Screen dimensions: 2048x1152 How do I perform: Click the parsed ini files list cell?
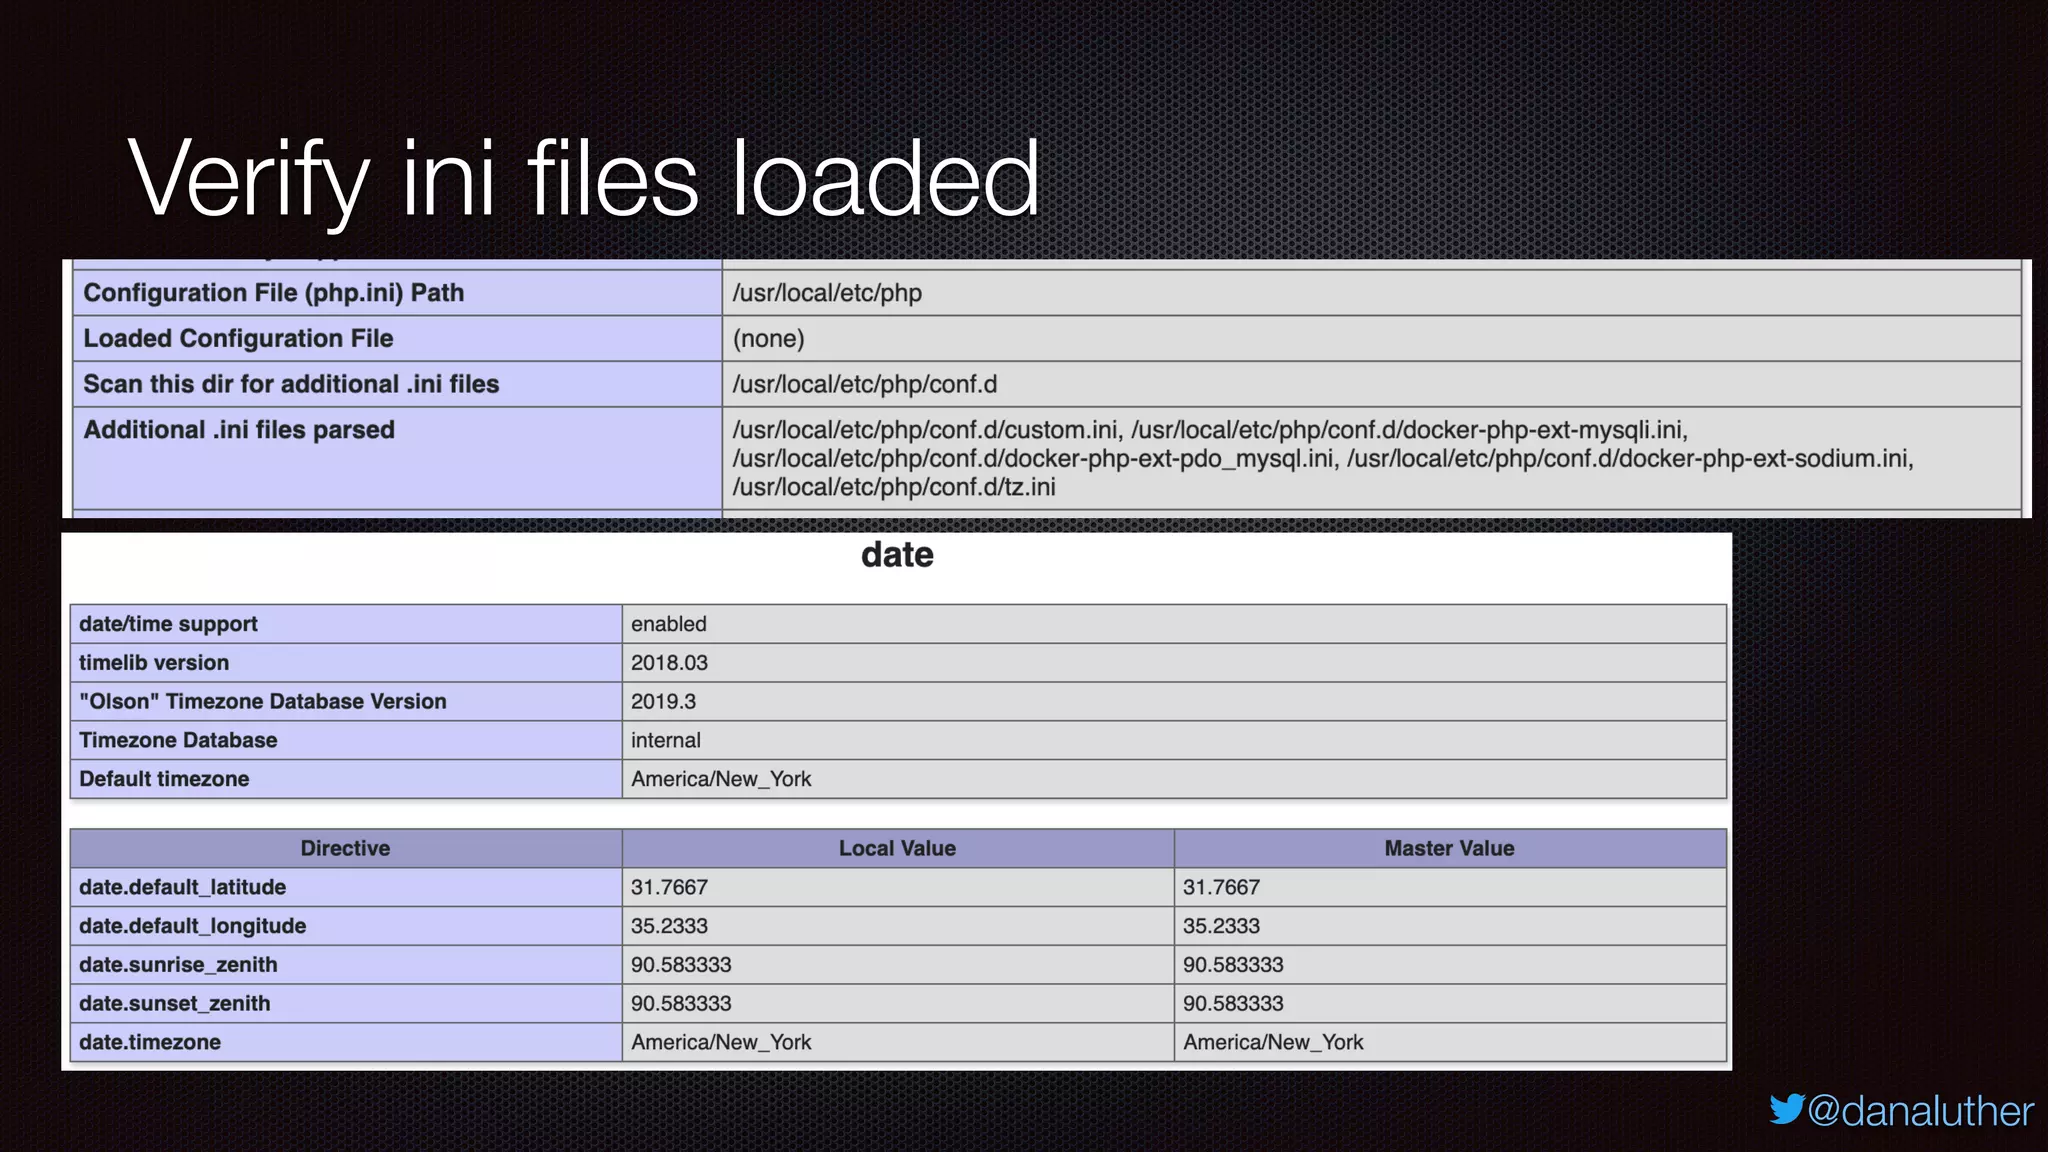pos(1371,458)
